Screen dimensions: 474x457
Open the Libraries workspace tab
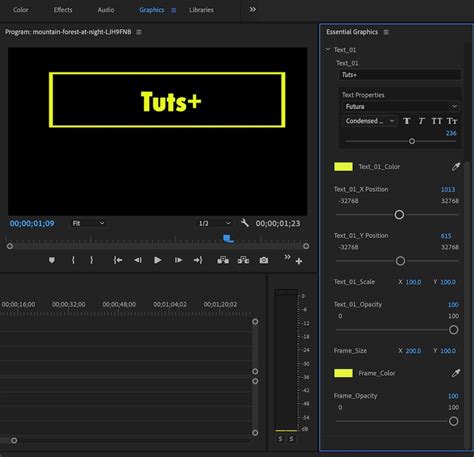click(201, 10)
